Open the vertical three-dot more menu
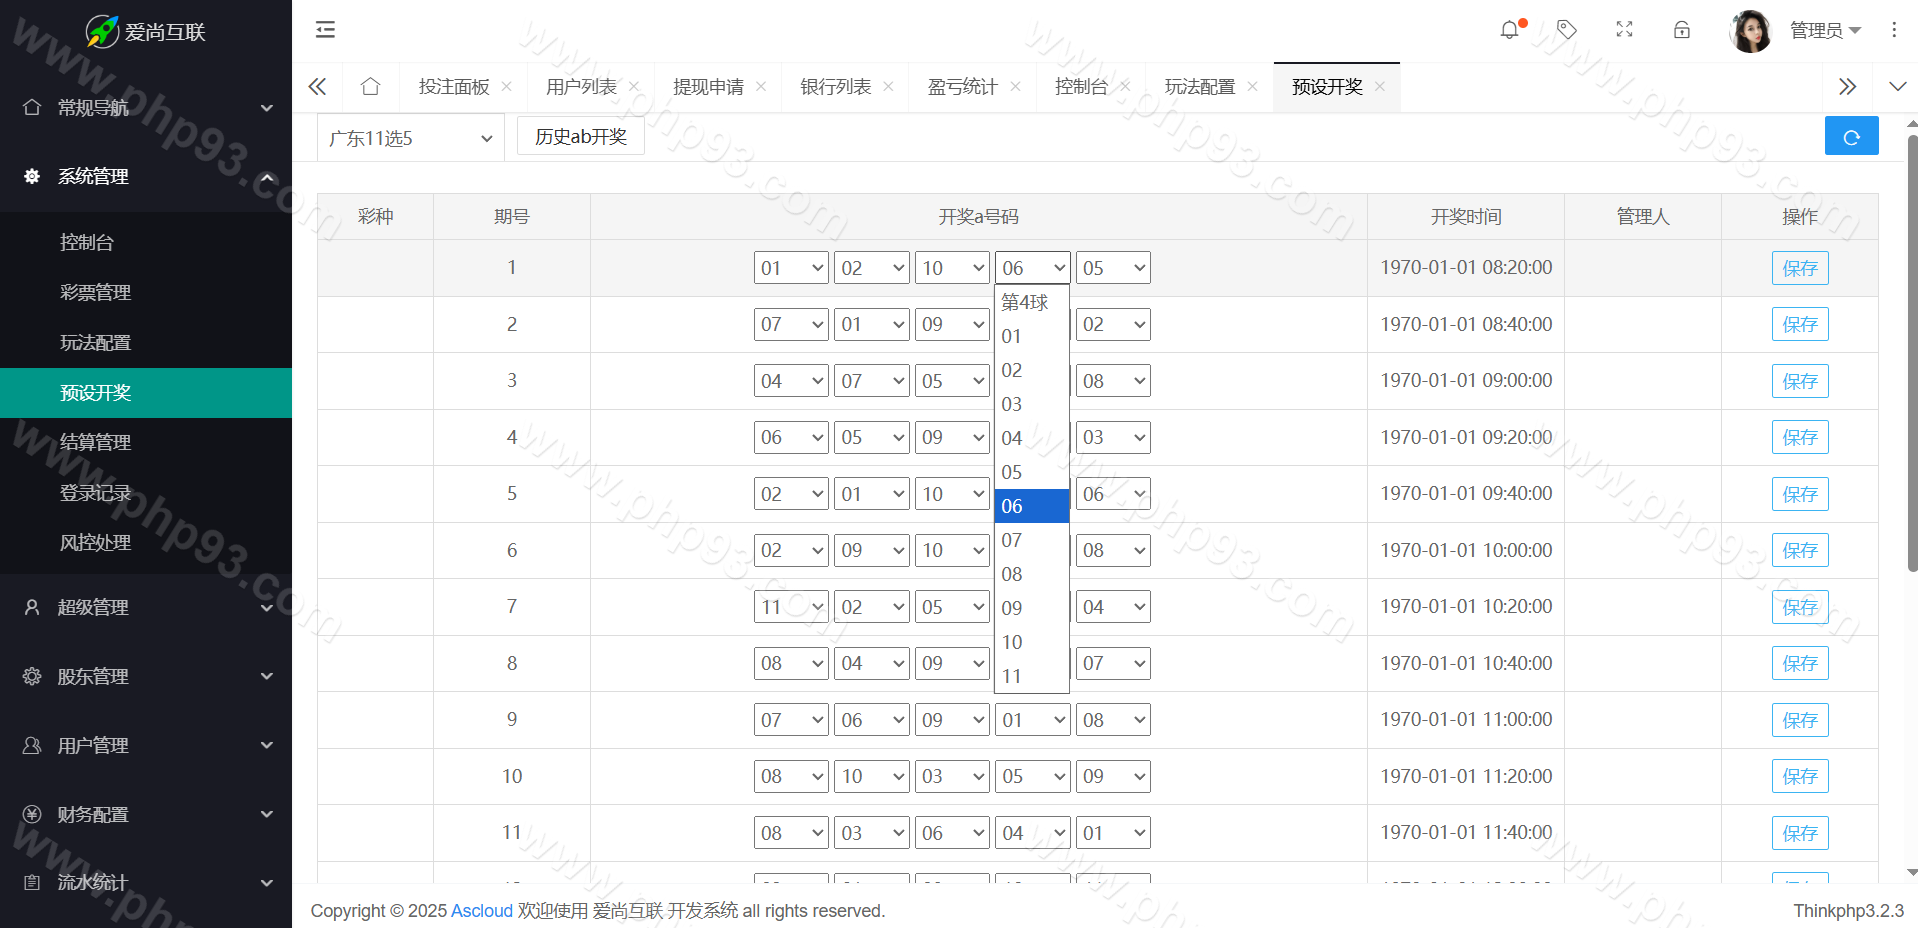1918x928 pixels. 1893,30
